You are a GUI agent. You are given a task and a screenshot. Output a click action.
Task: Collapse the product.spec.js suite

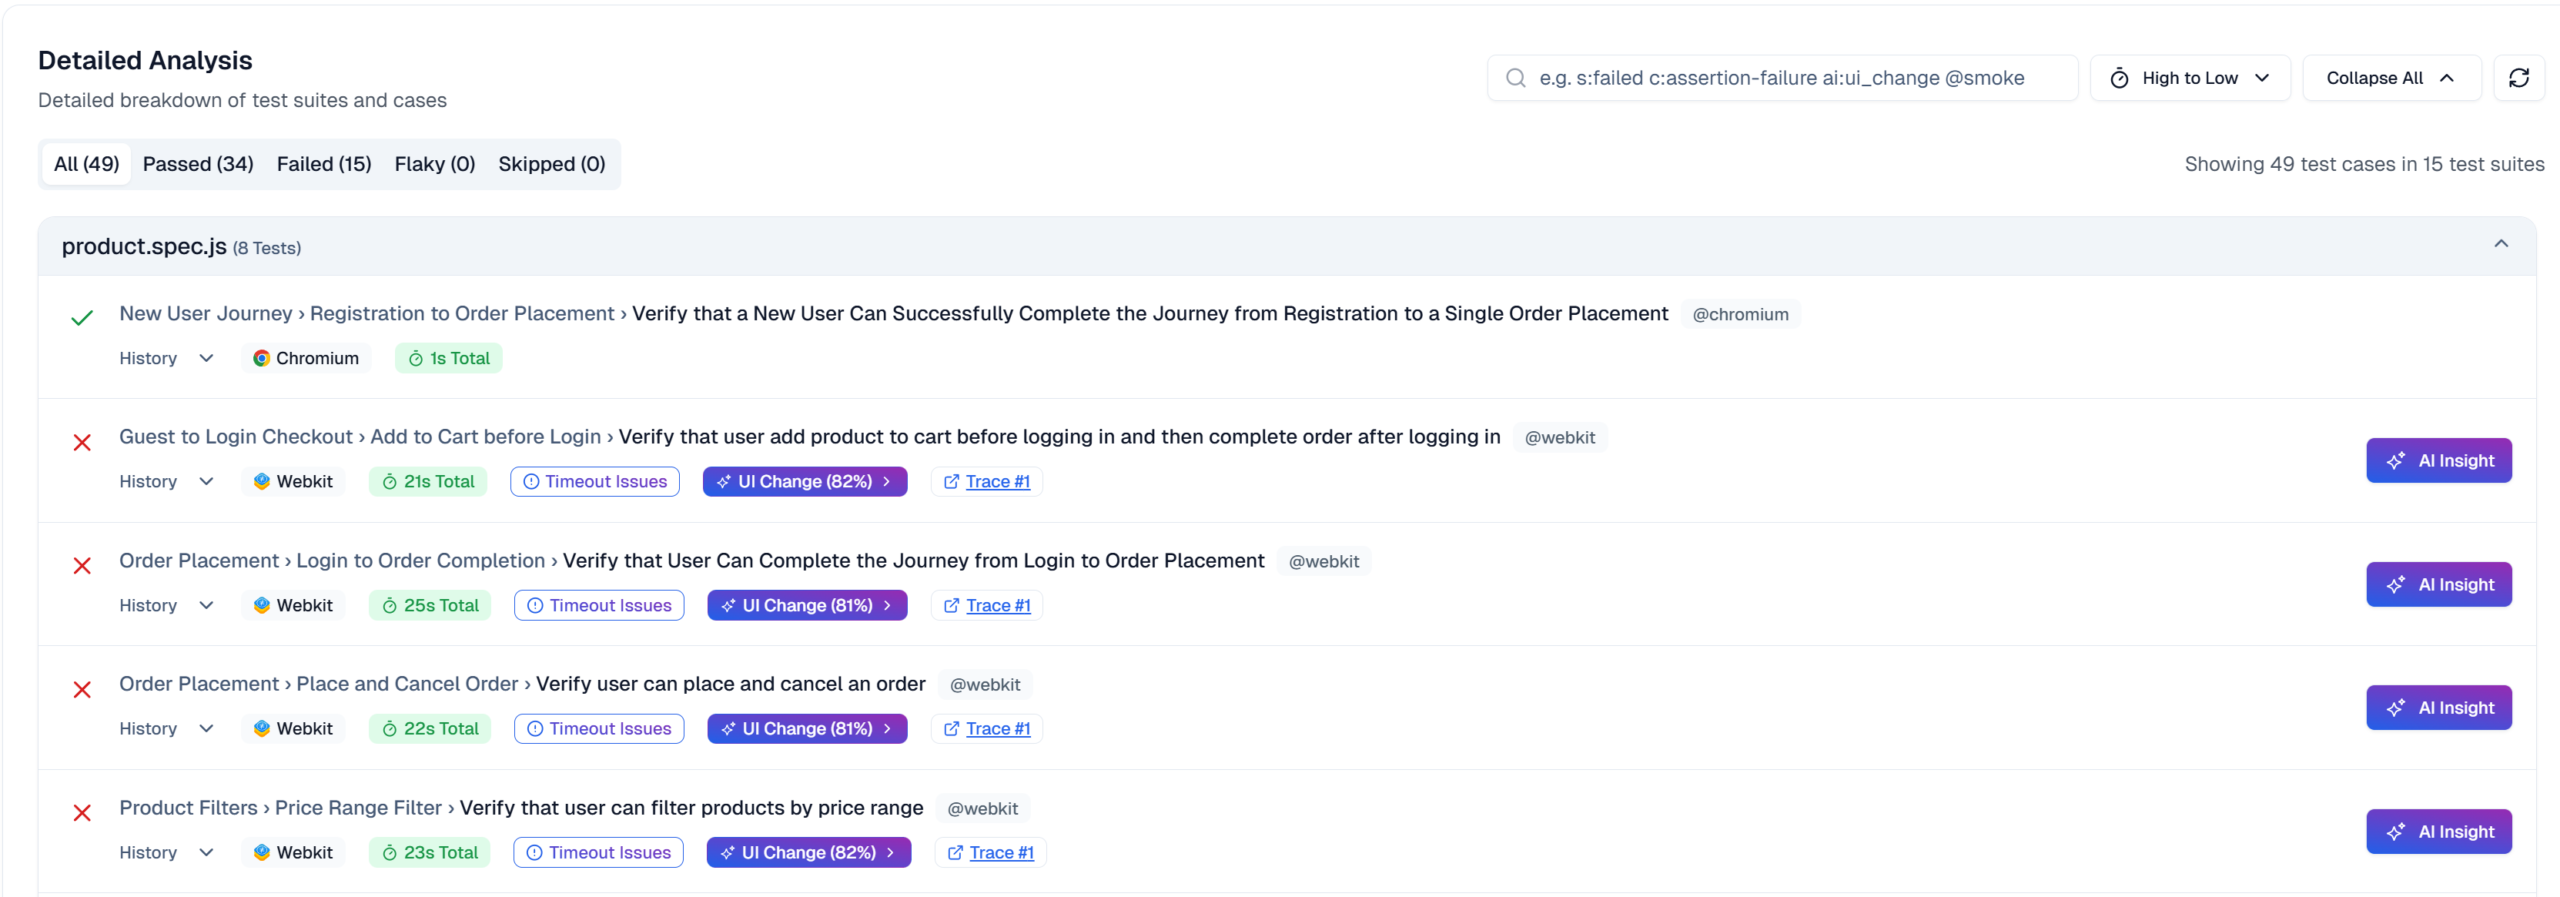click(2500, 245)
